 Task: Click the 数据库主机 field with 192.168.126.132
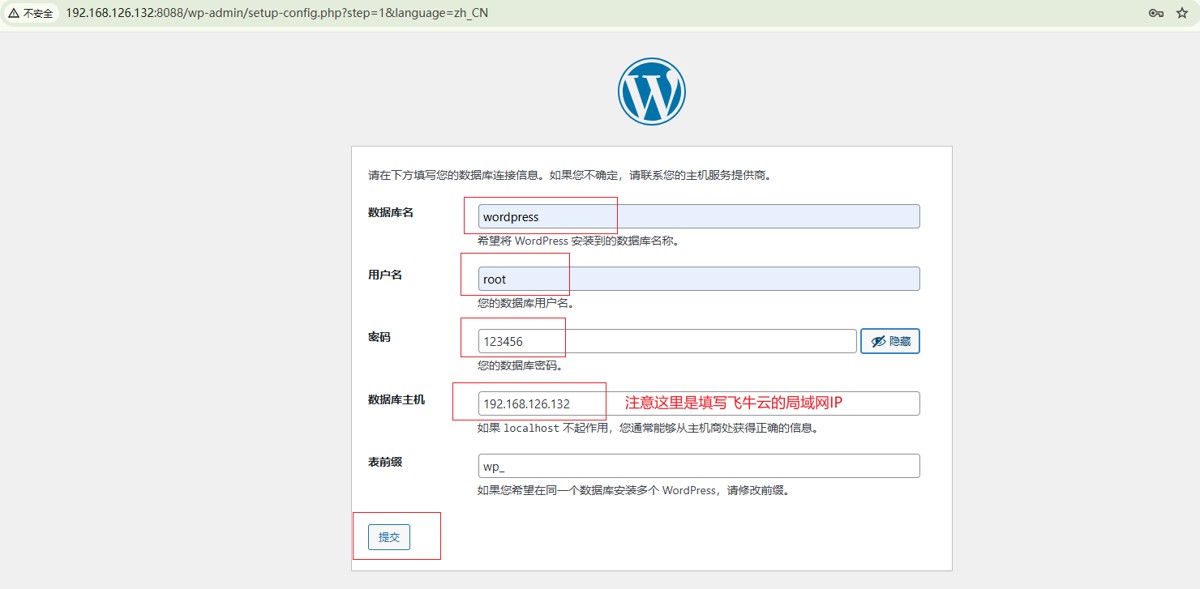698,404
